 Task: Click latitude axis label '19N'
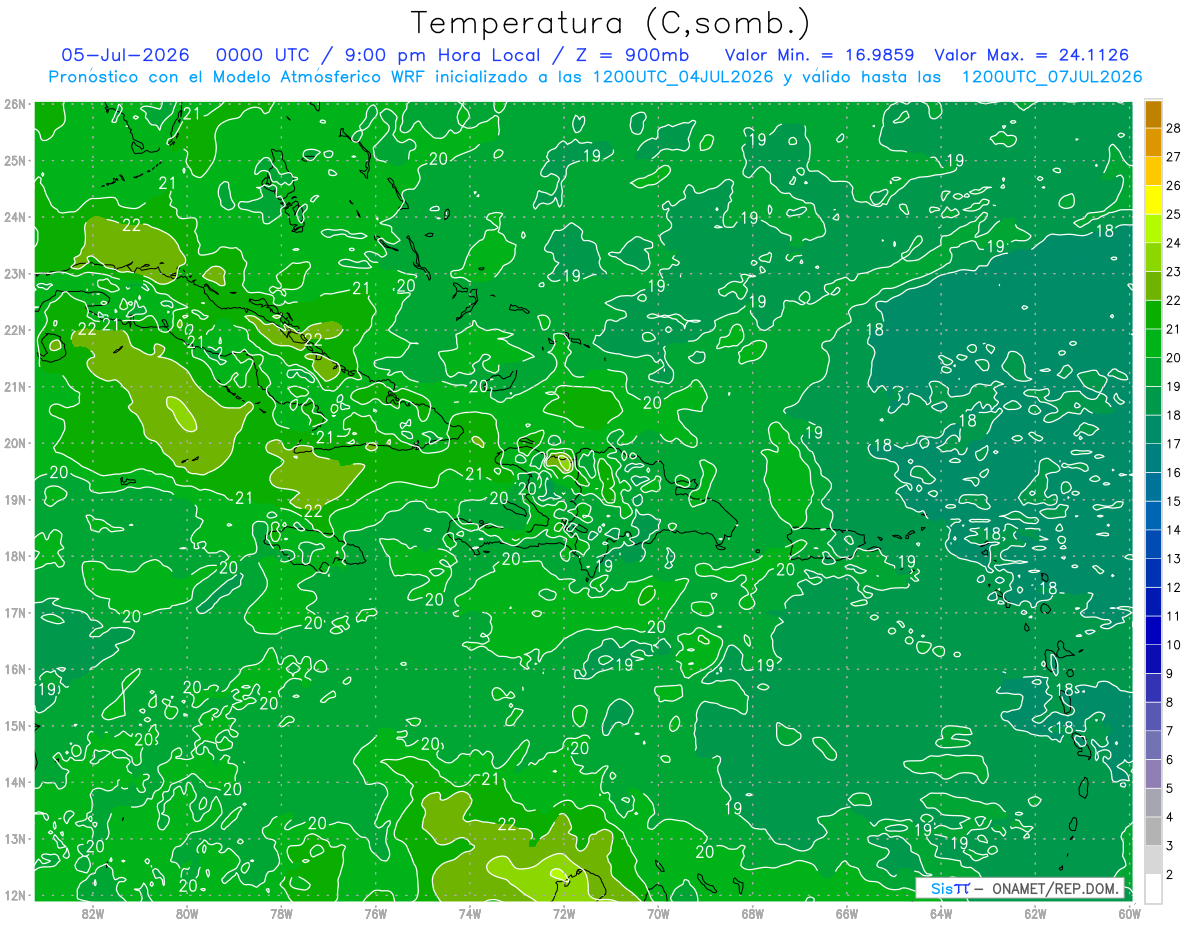click(x=15, y=499)
